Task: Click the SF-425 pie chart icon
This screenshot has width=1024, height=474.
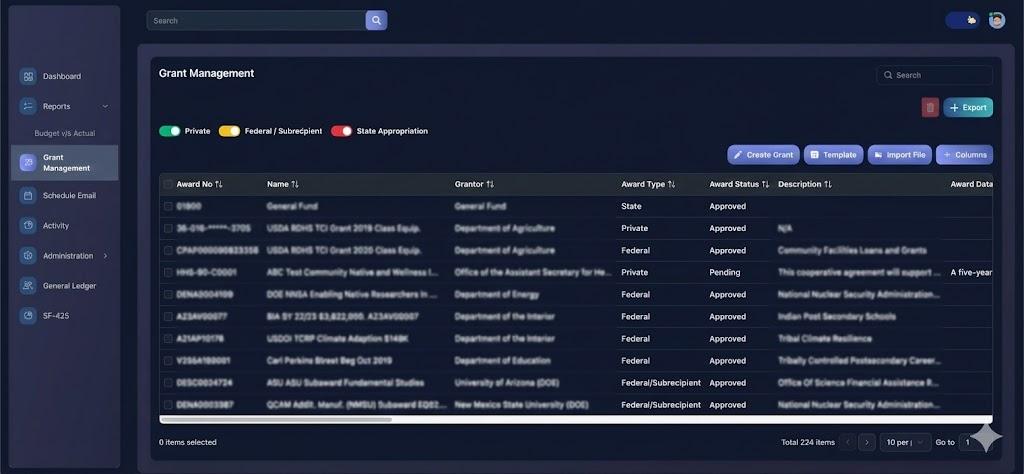Action: coord(28,315)
